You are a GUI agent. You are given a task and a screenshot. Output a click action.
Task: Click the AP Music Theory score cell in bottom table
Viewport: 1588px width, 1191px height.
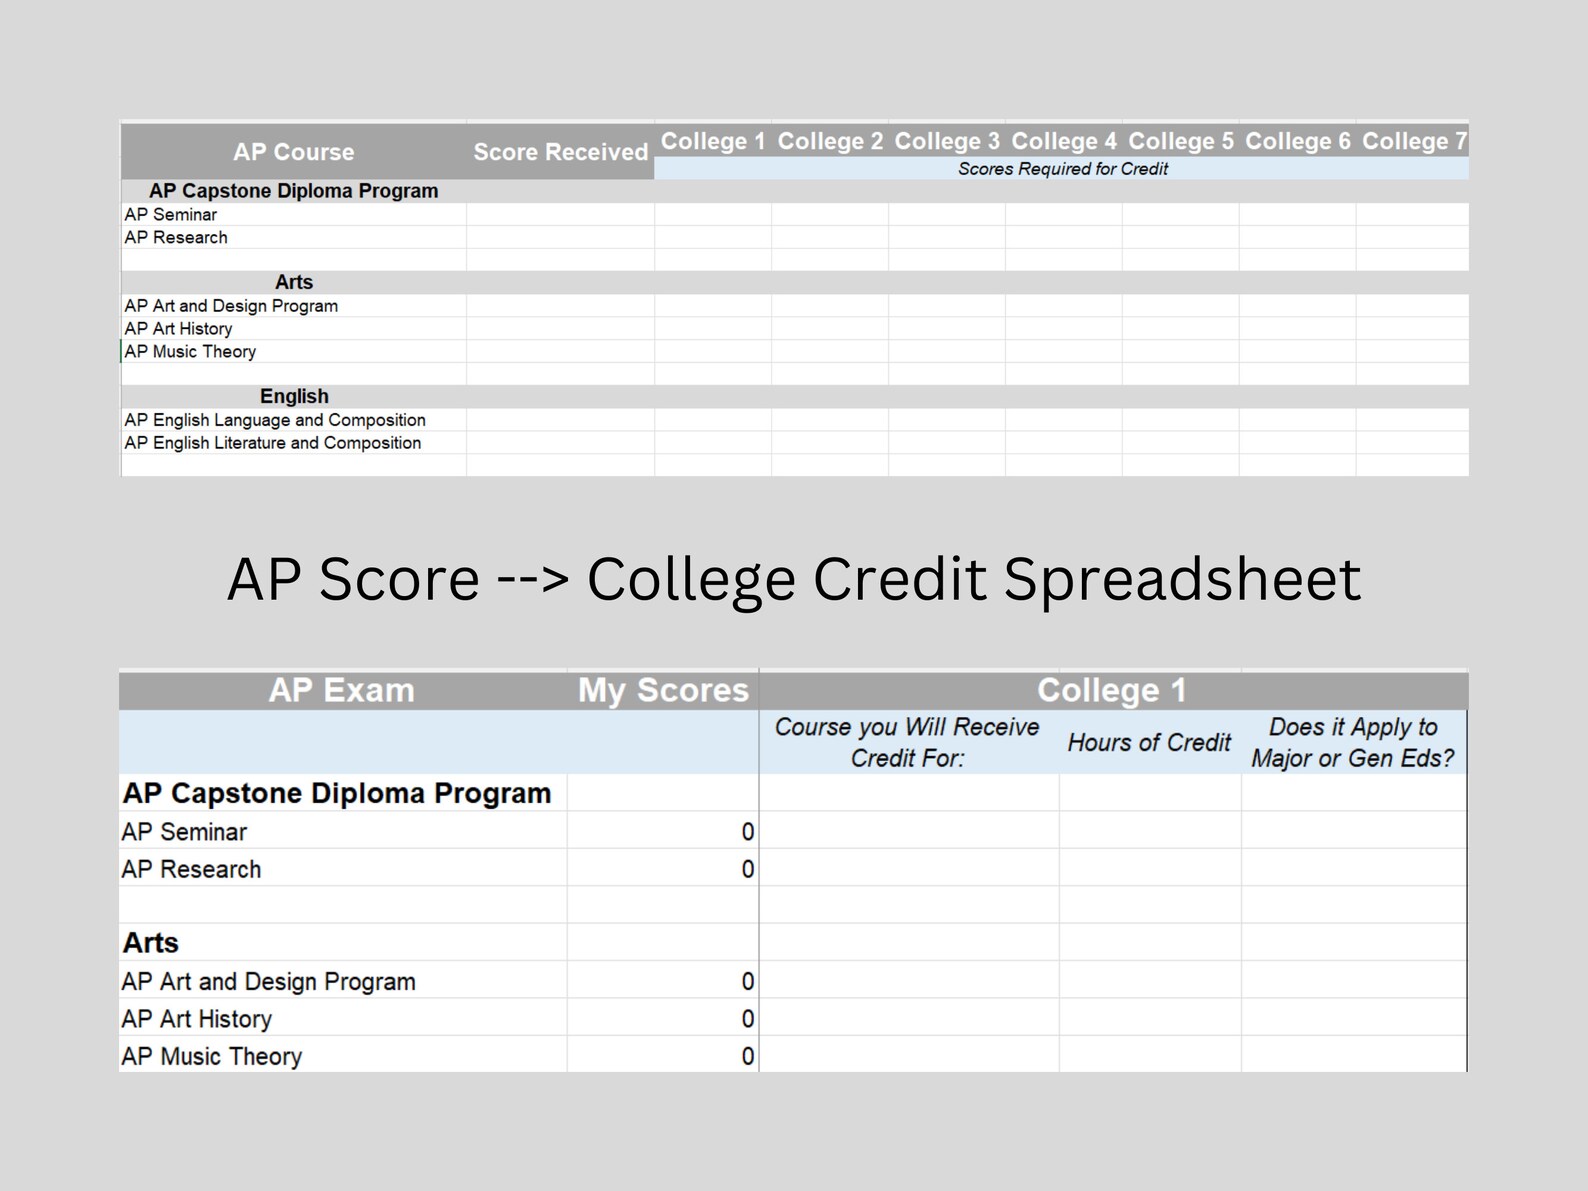663,1056
